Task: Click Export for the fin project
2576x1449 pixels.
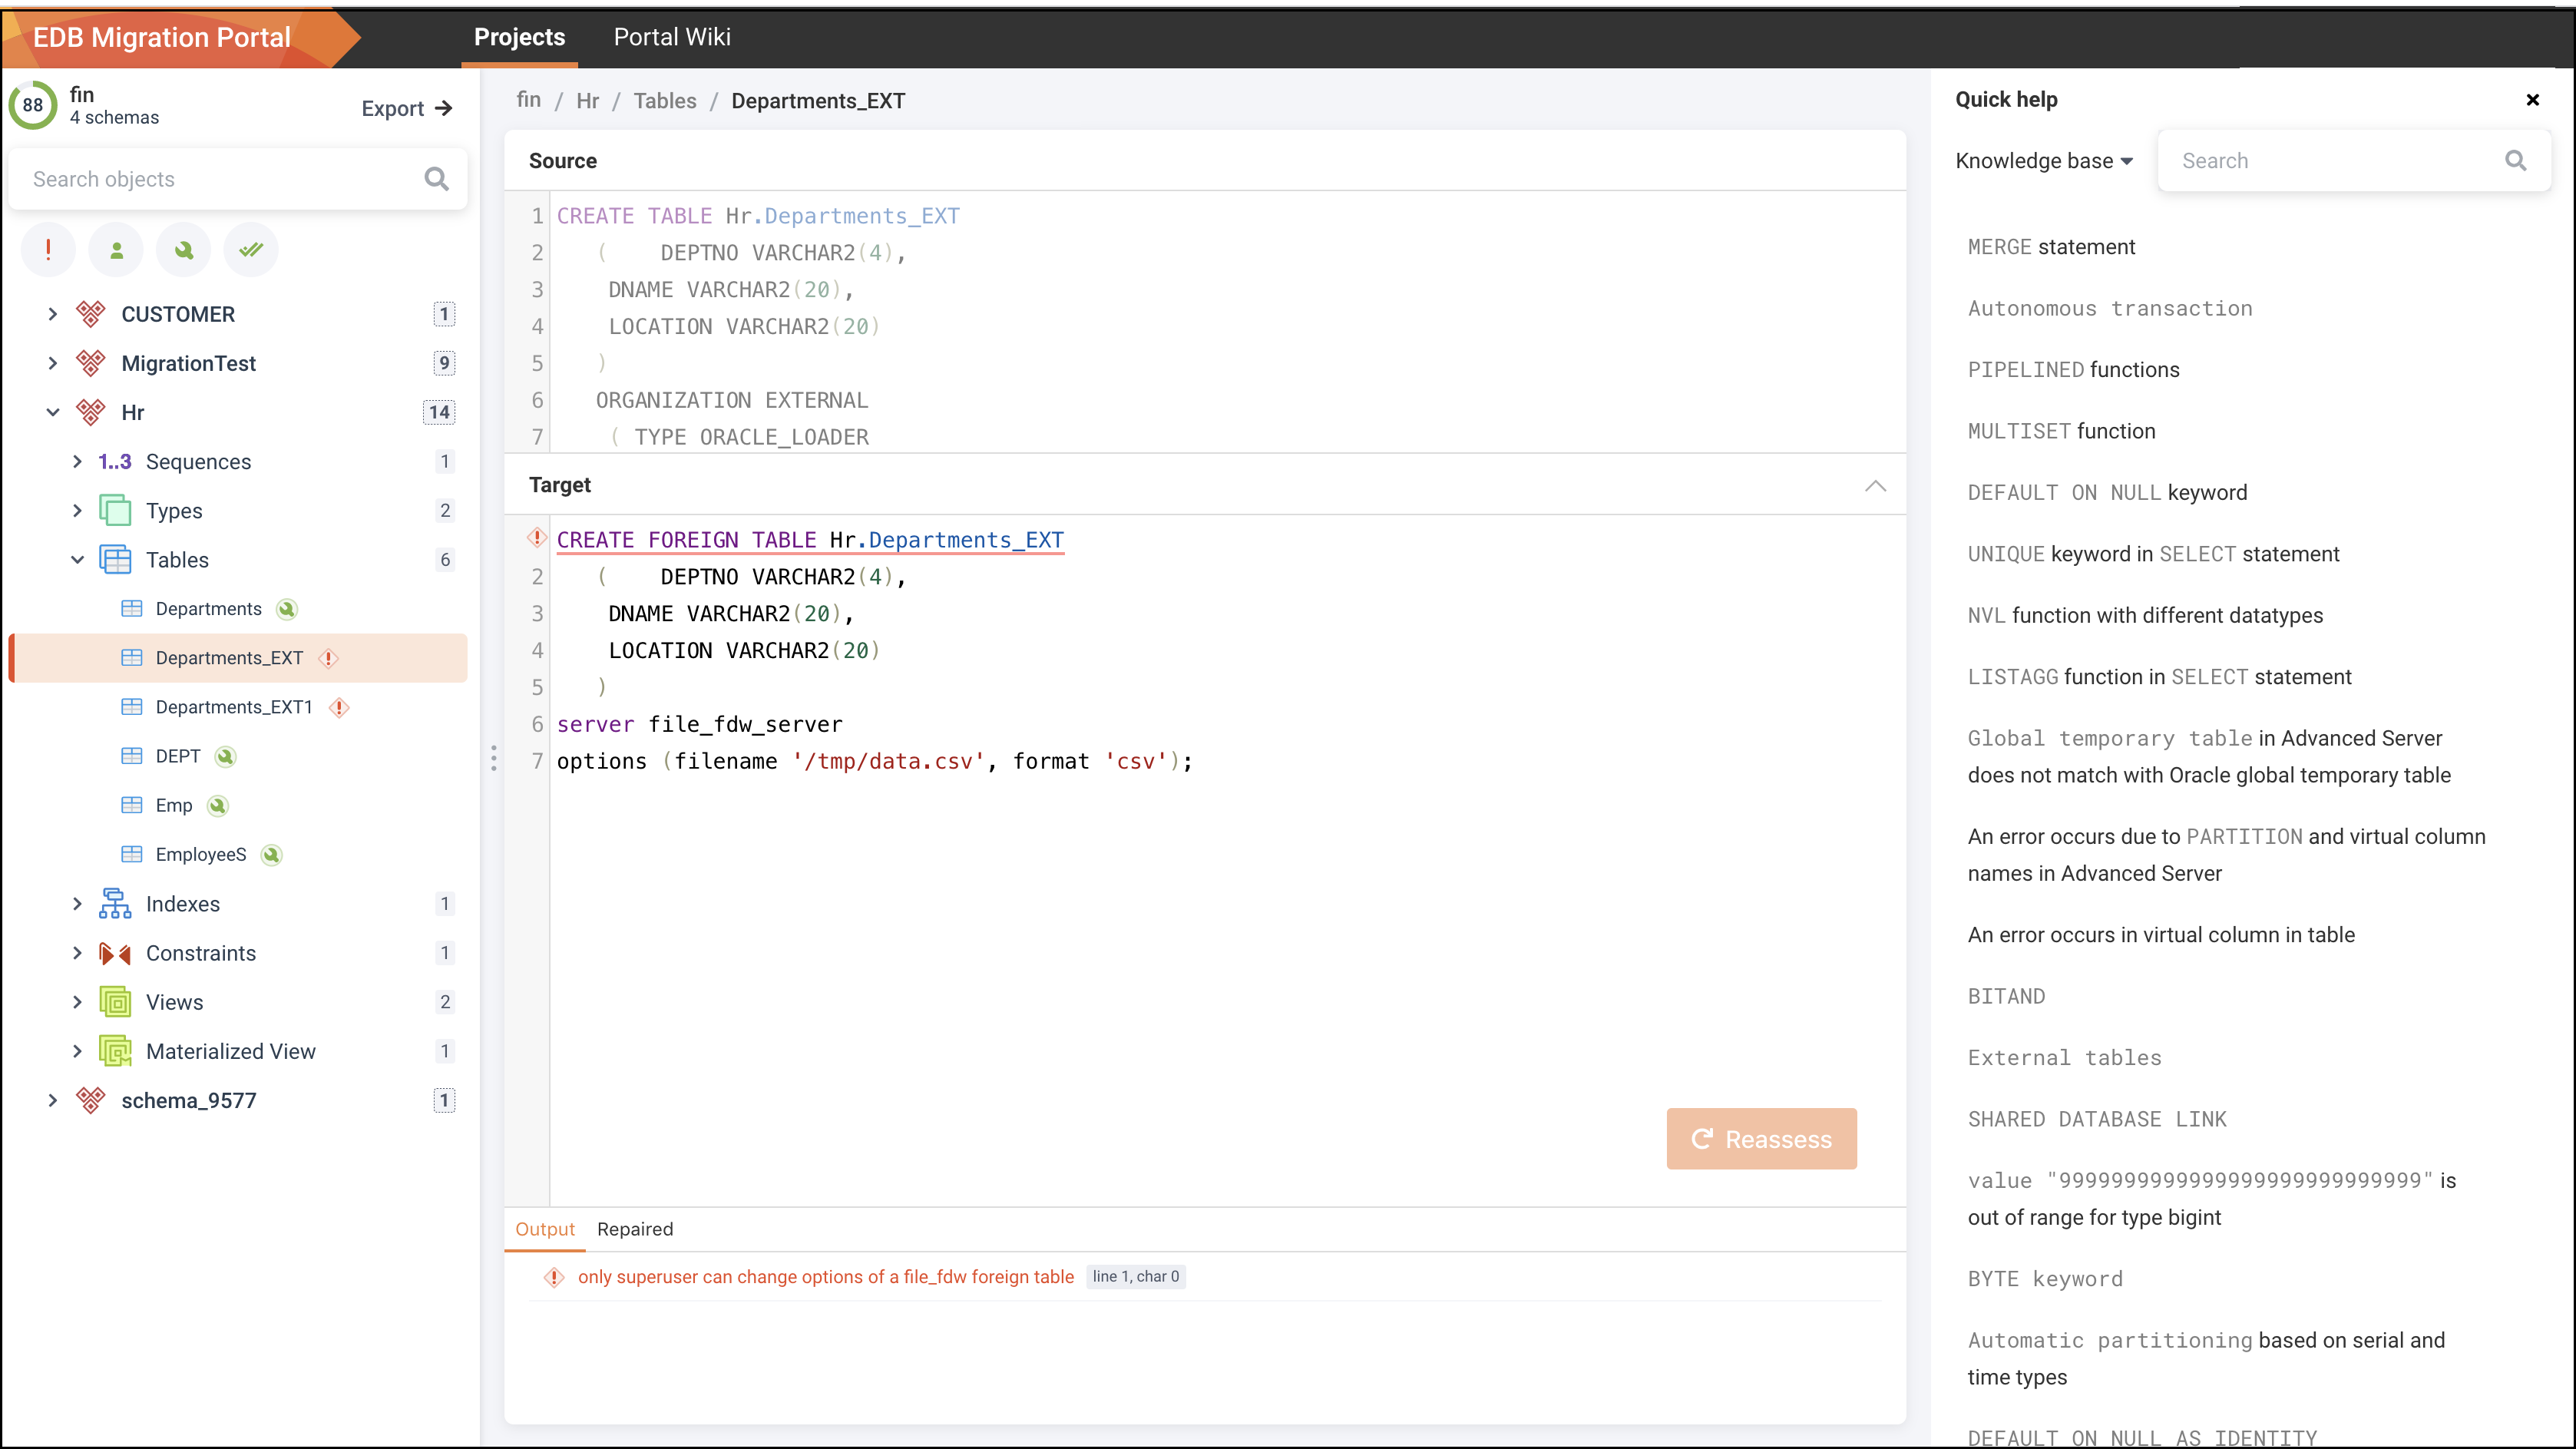Action: pos(406,108)
